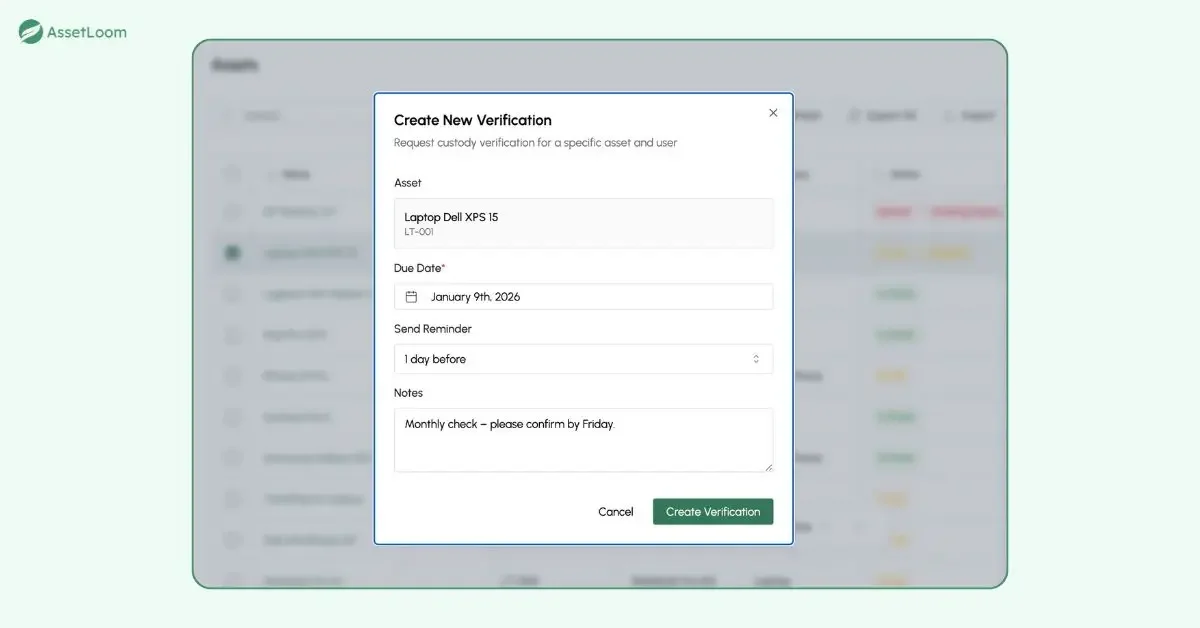
Task: Open the Due Date selector showing January 9th, 2026
Action: click(583, 296)
